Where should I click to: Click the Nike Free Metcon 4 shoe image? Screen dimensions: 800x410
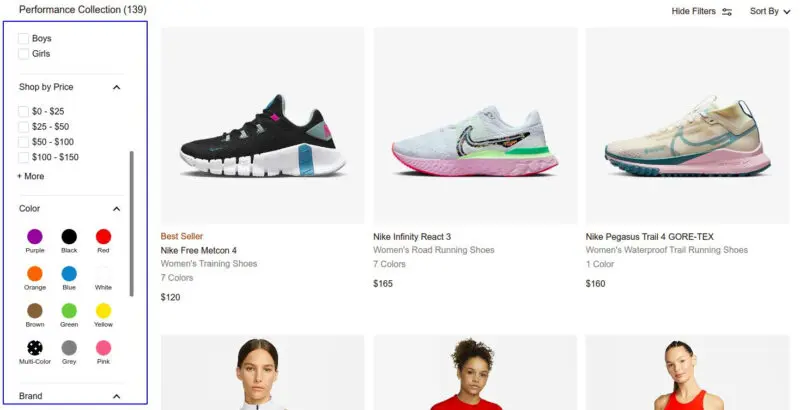[x=263, y=125]
